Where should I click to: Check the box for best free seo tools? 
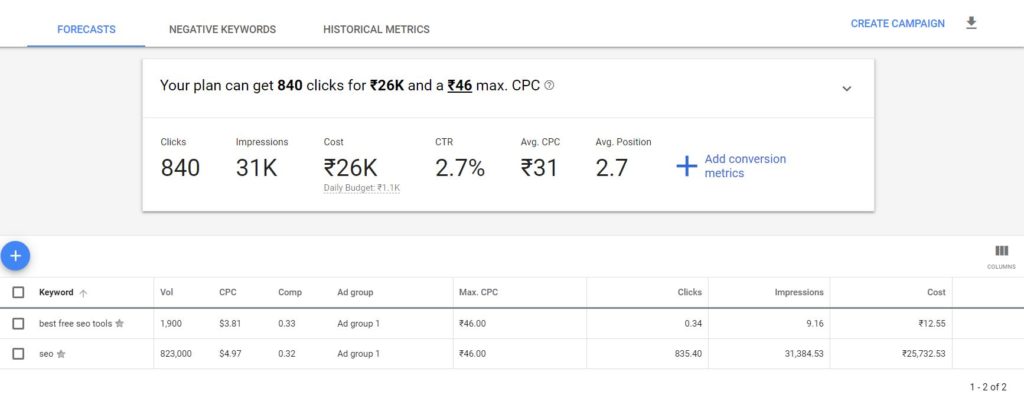coord(18,323)
